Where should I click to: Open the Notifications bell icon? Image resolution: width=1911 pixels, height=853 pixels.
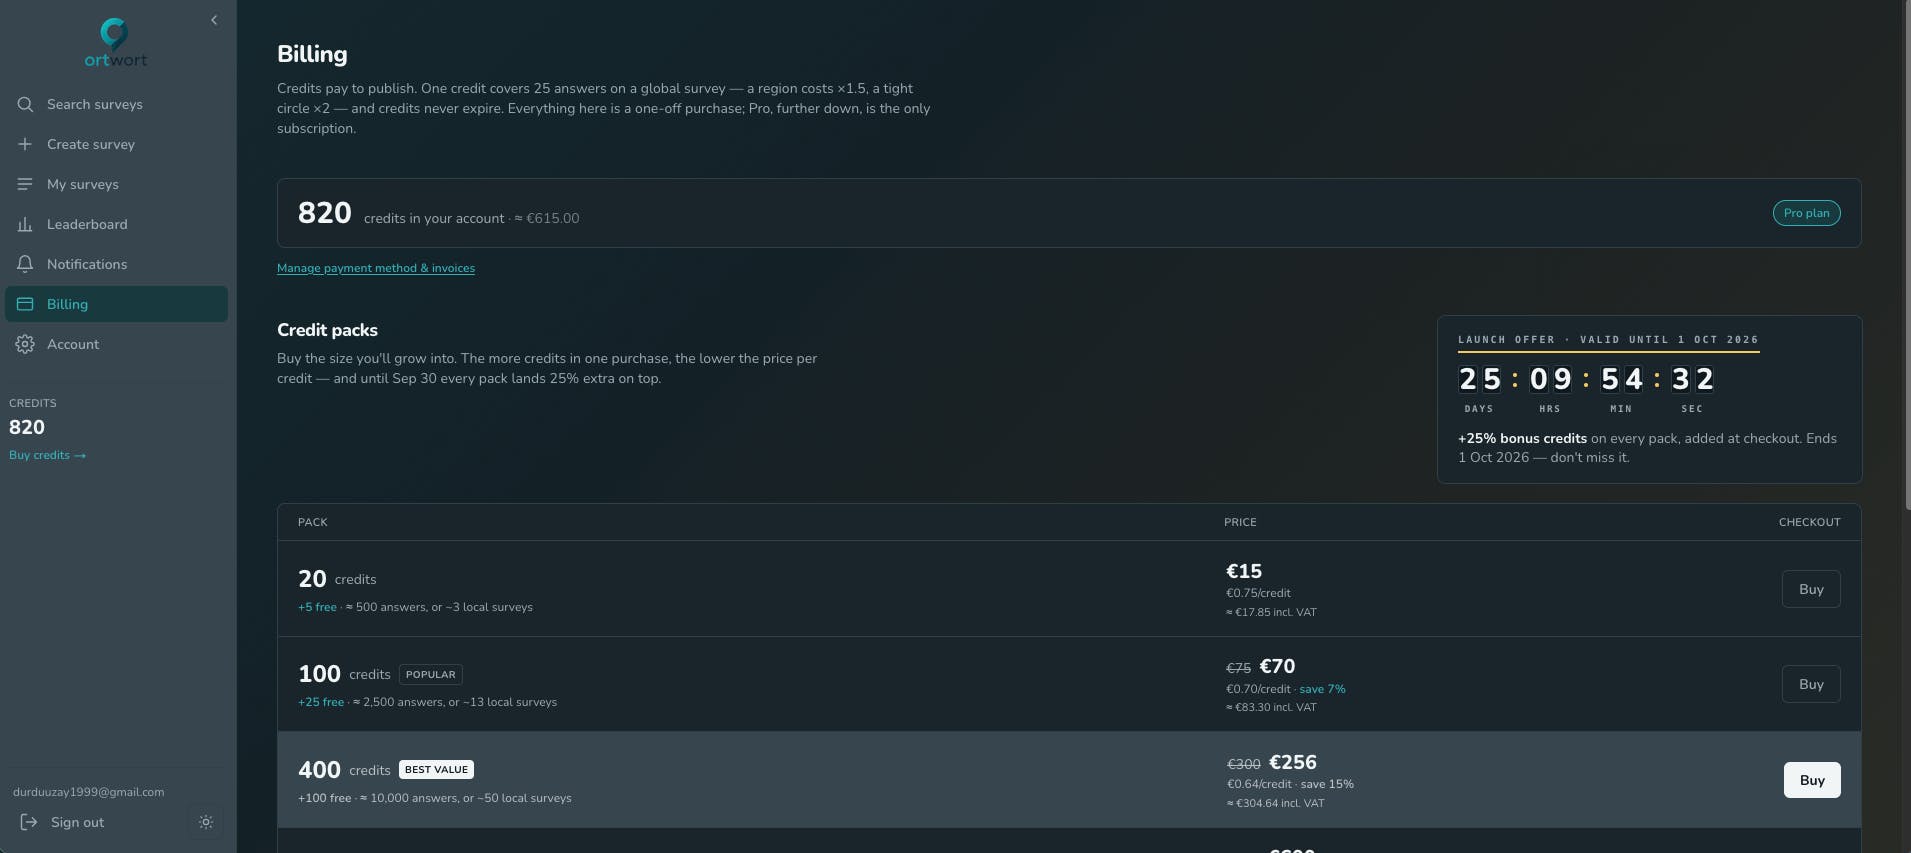click(25, 264)
